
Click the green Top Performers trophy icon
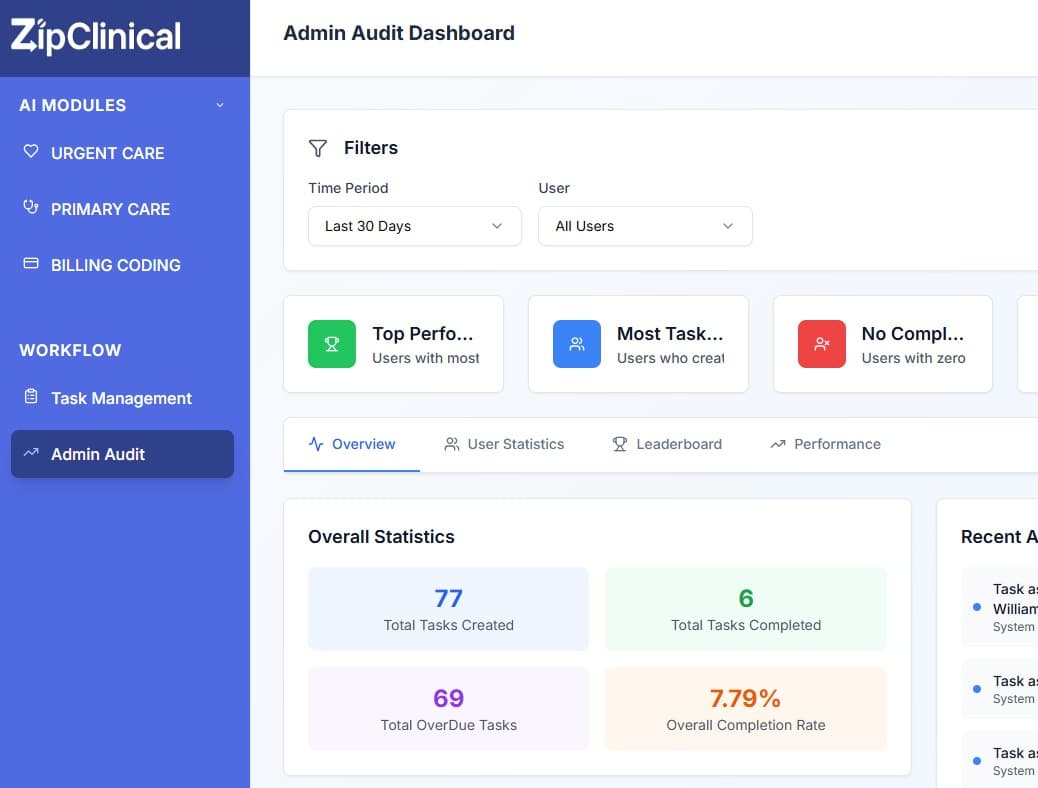tap(331, 343)
